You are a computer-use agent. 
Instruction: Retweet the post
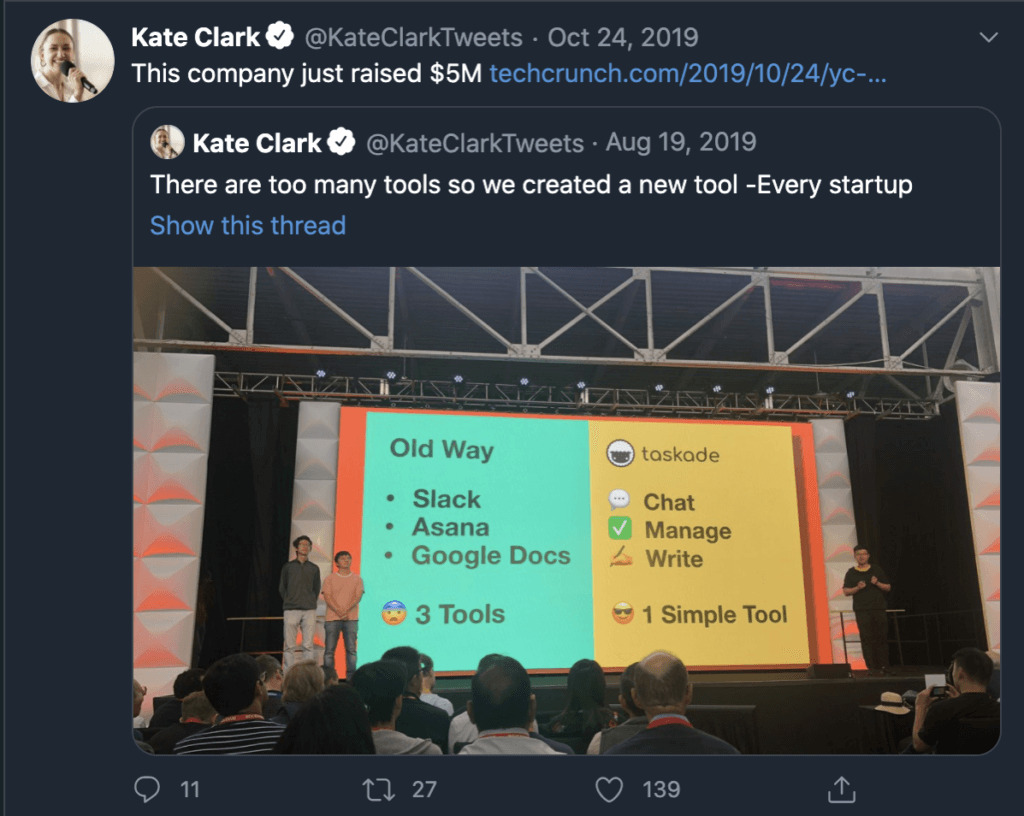click(378, 789)
